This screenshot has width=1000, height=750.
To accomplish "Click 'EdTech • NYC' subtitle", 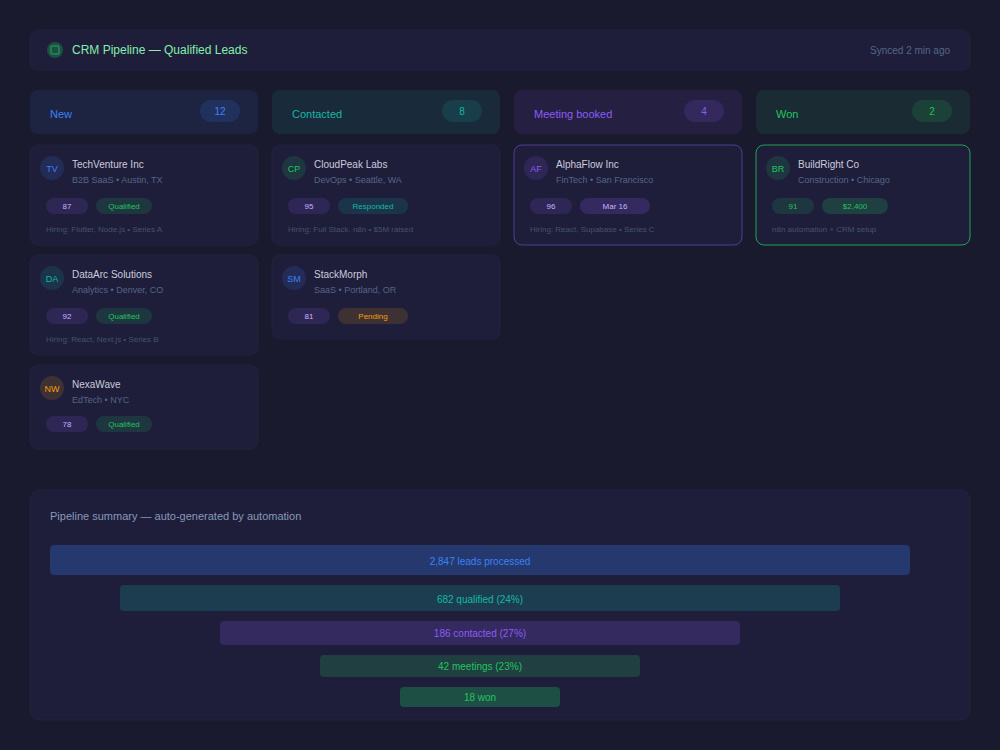I will point(100,400).
